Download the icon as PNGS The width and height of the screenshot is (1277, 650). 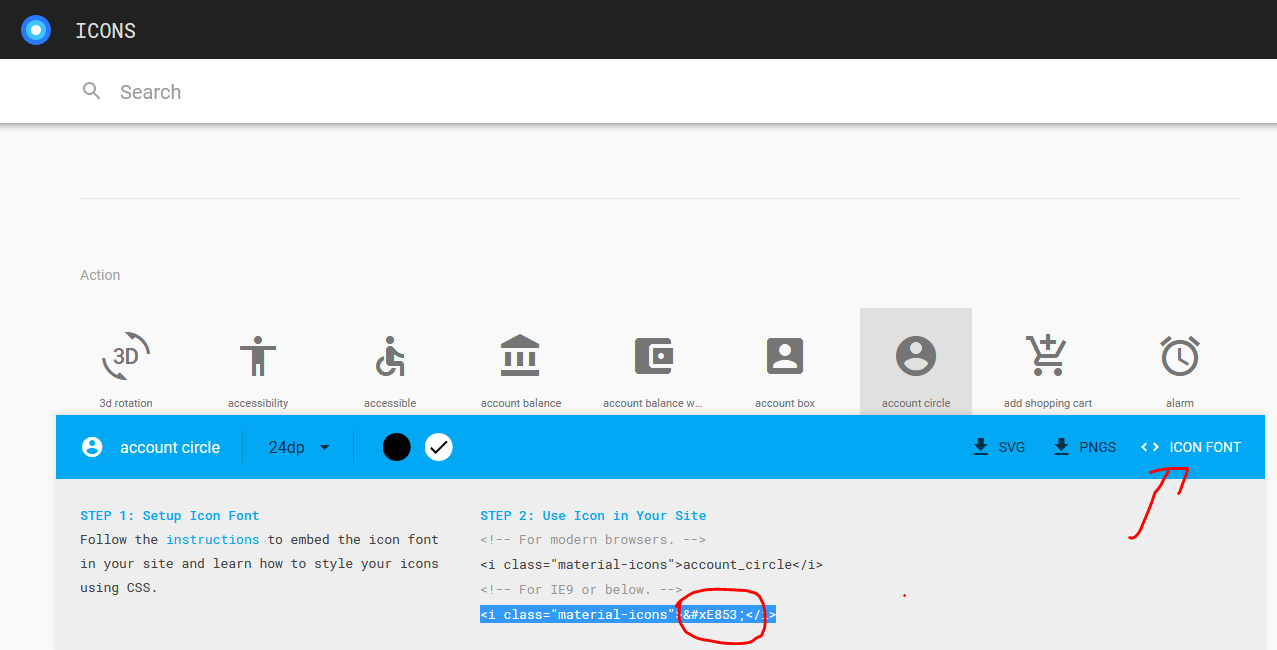[x=1084, y=447]
